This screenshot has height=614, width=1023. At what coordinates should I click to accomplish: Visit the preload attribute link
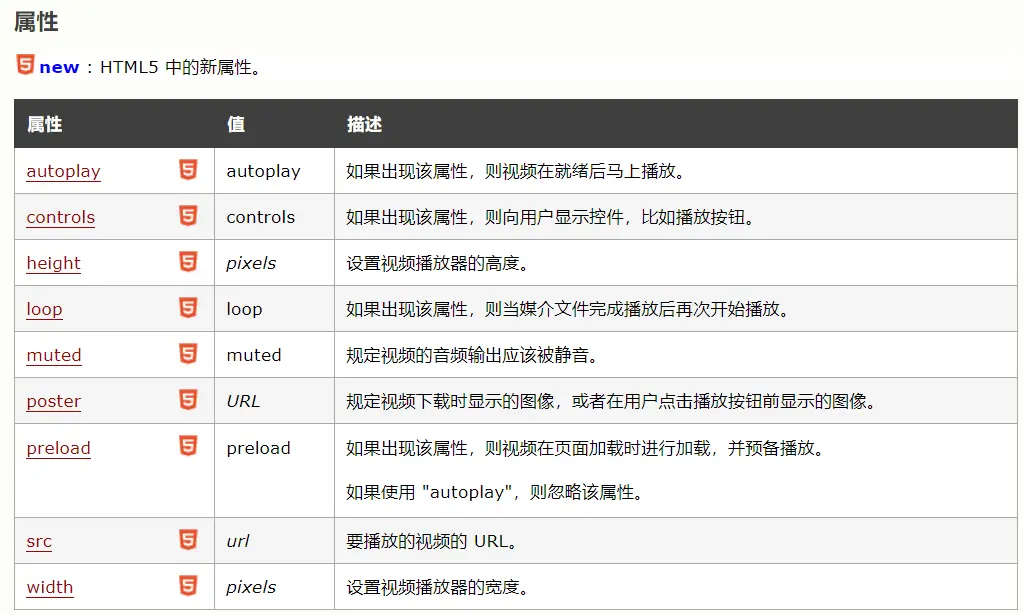59,448
